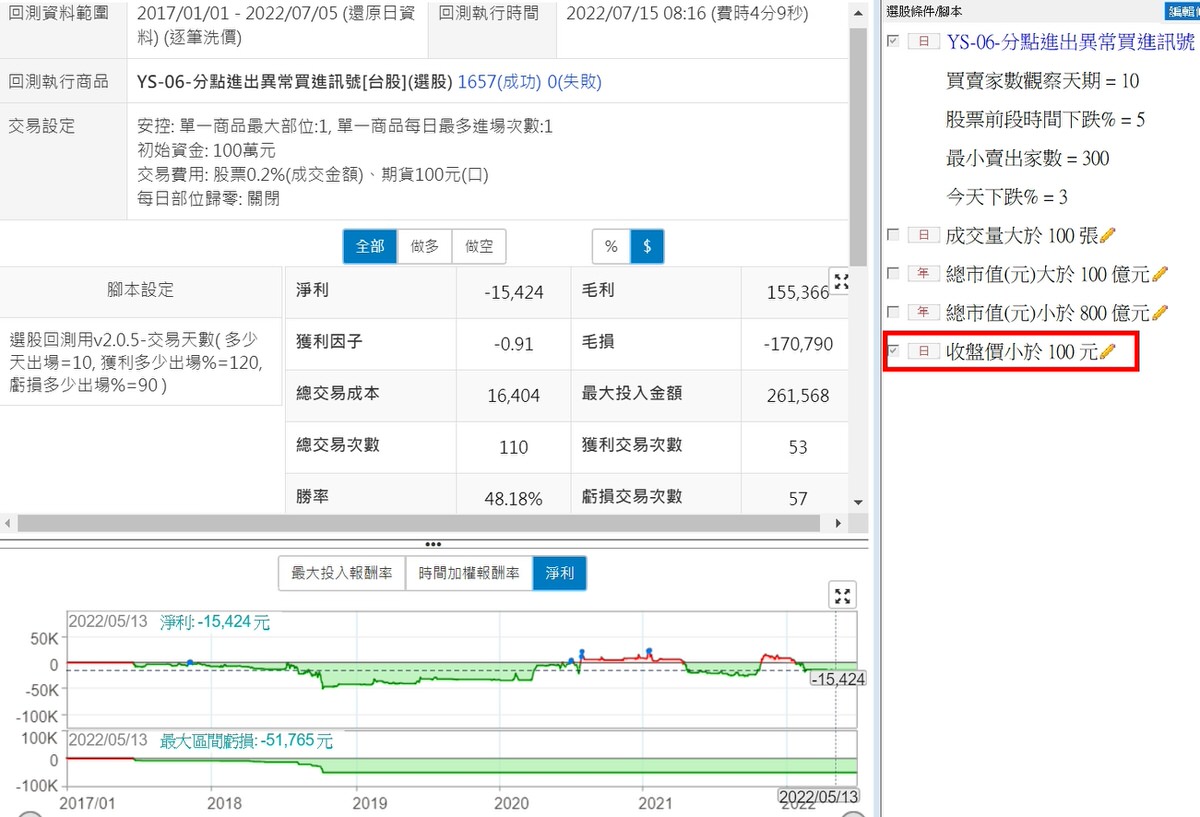Screen dimensions: 1200x817
Task: Show the 時間加權報酬率 chart tab
Action: 469,573
